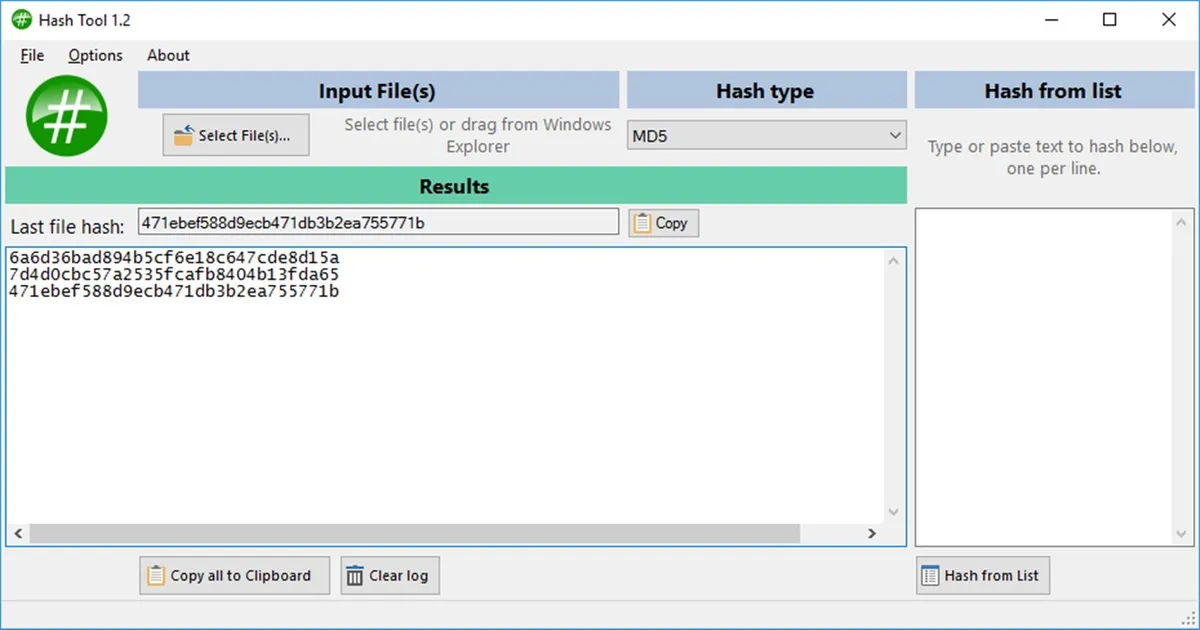Click the green Hash Tool logo
1200x630 pixels.
(x=66, y=115)
